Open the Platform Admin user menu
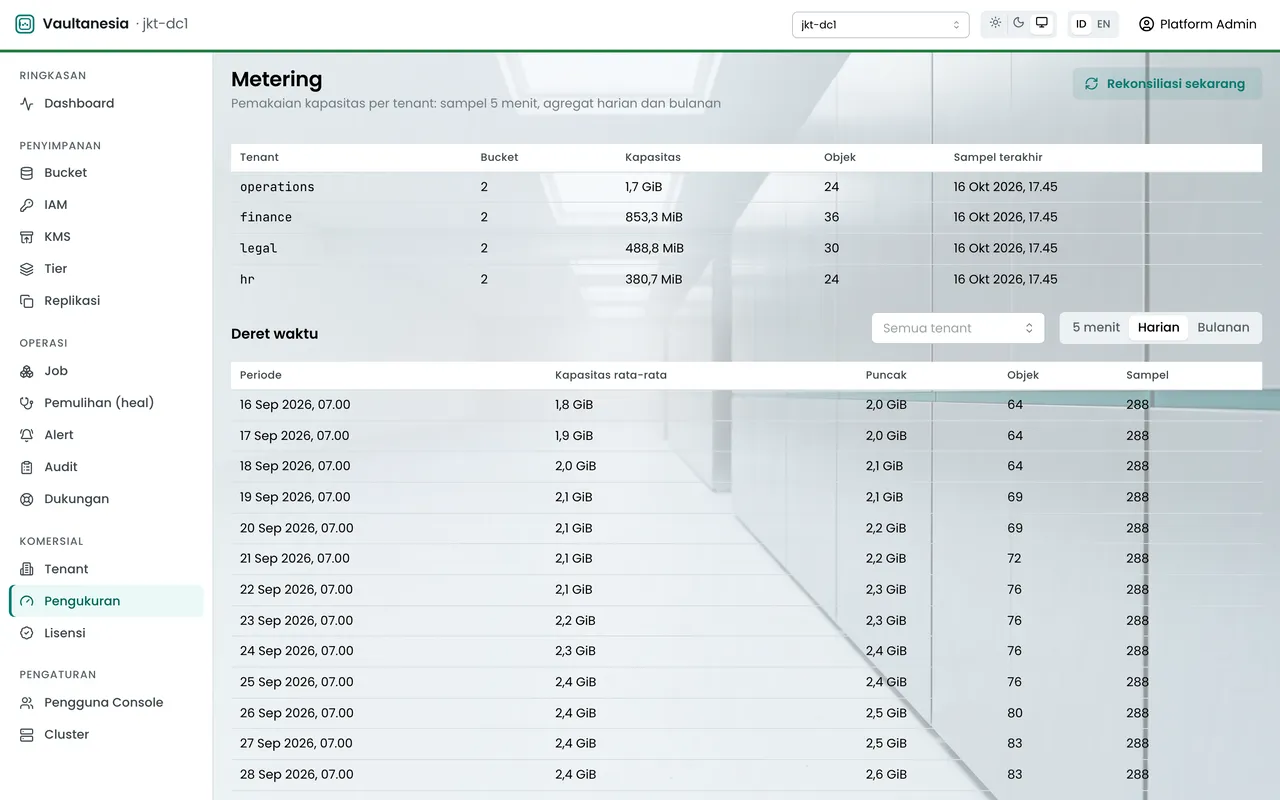This screenshot has height=800, width=1280. [x=1198, y=24]
